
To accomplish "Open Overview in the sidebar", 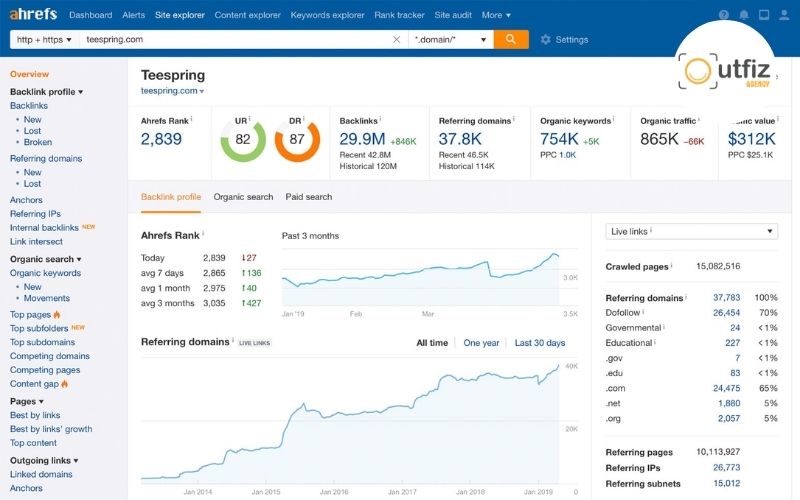I will pyautogui.click(x=30, y=74).
